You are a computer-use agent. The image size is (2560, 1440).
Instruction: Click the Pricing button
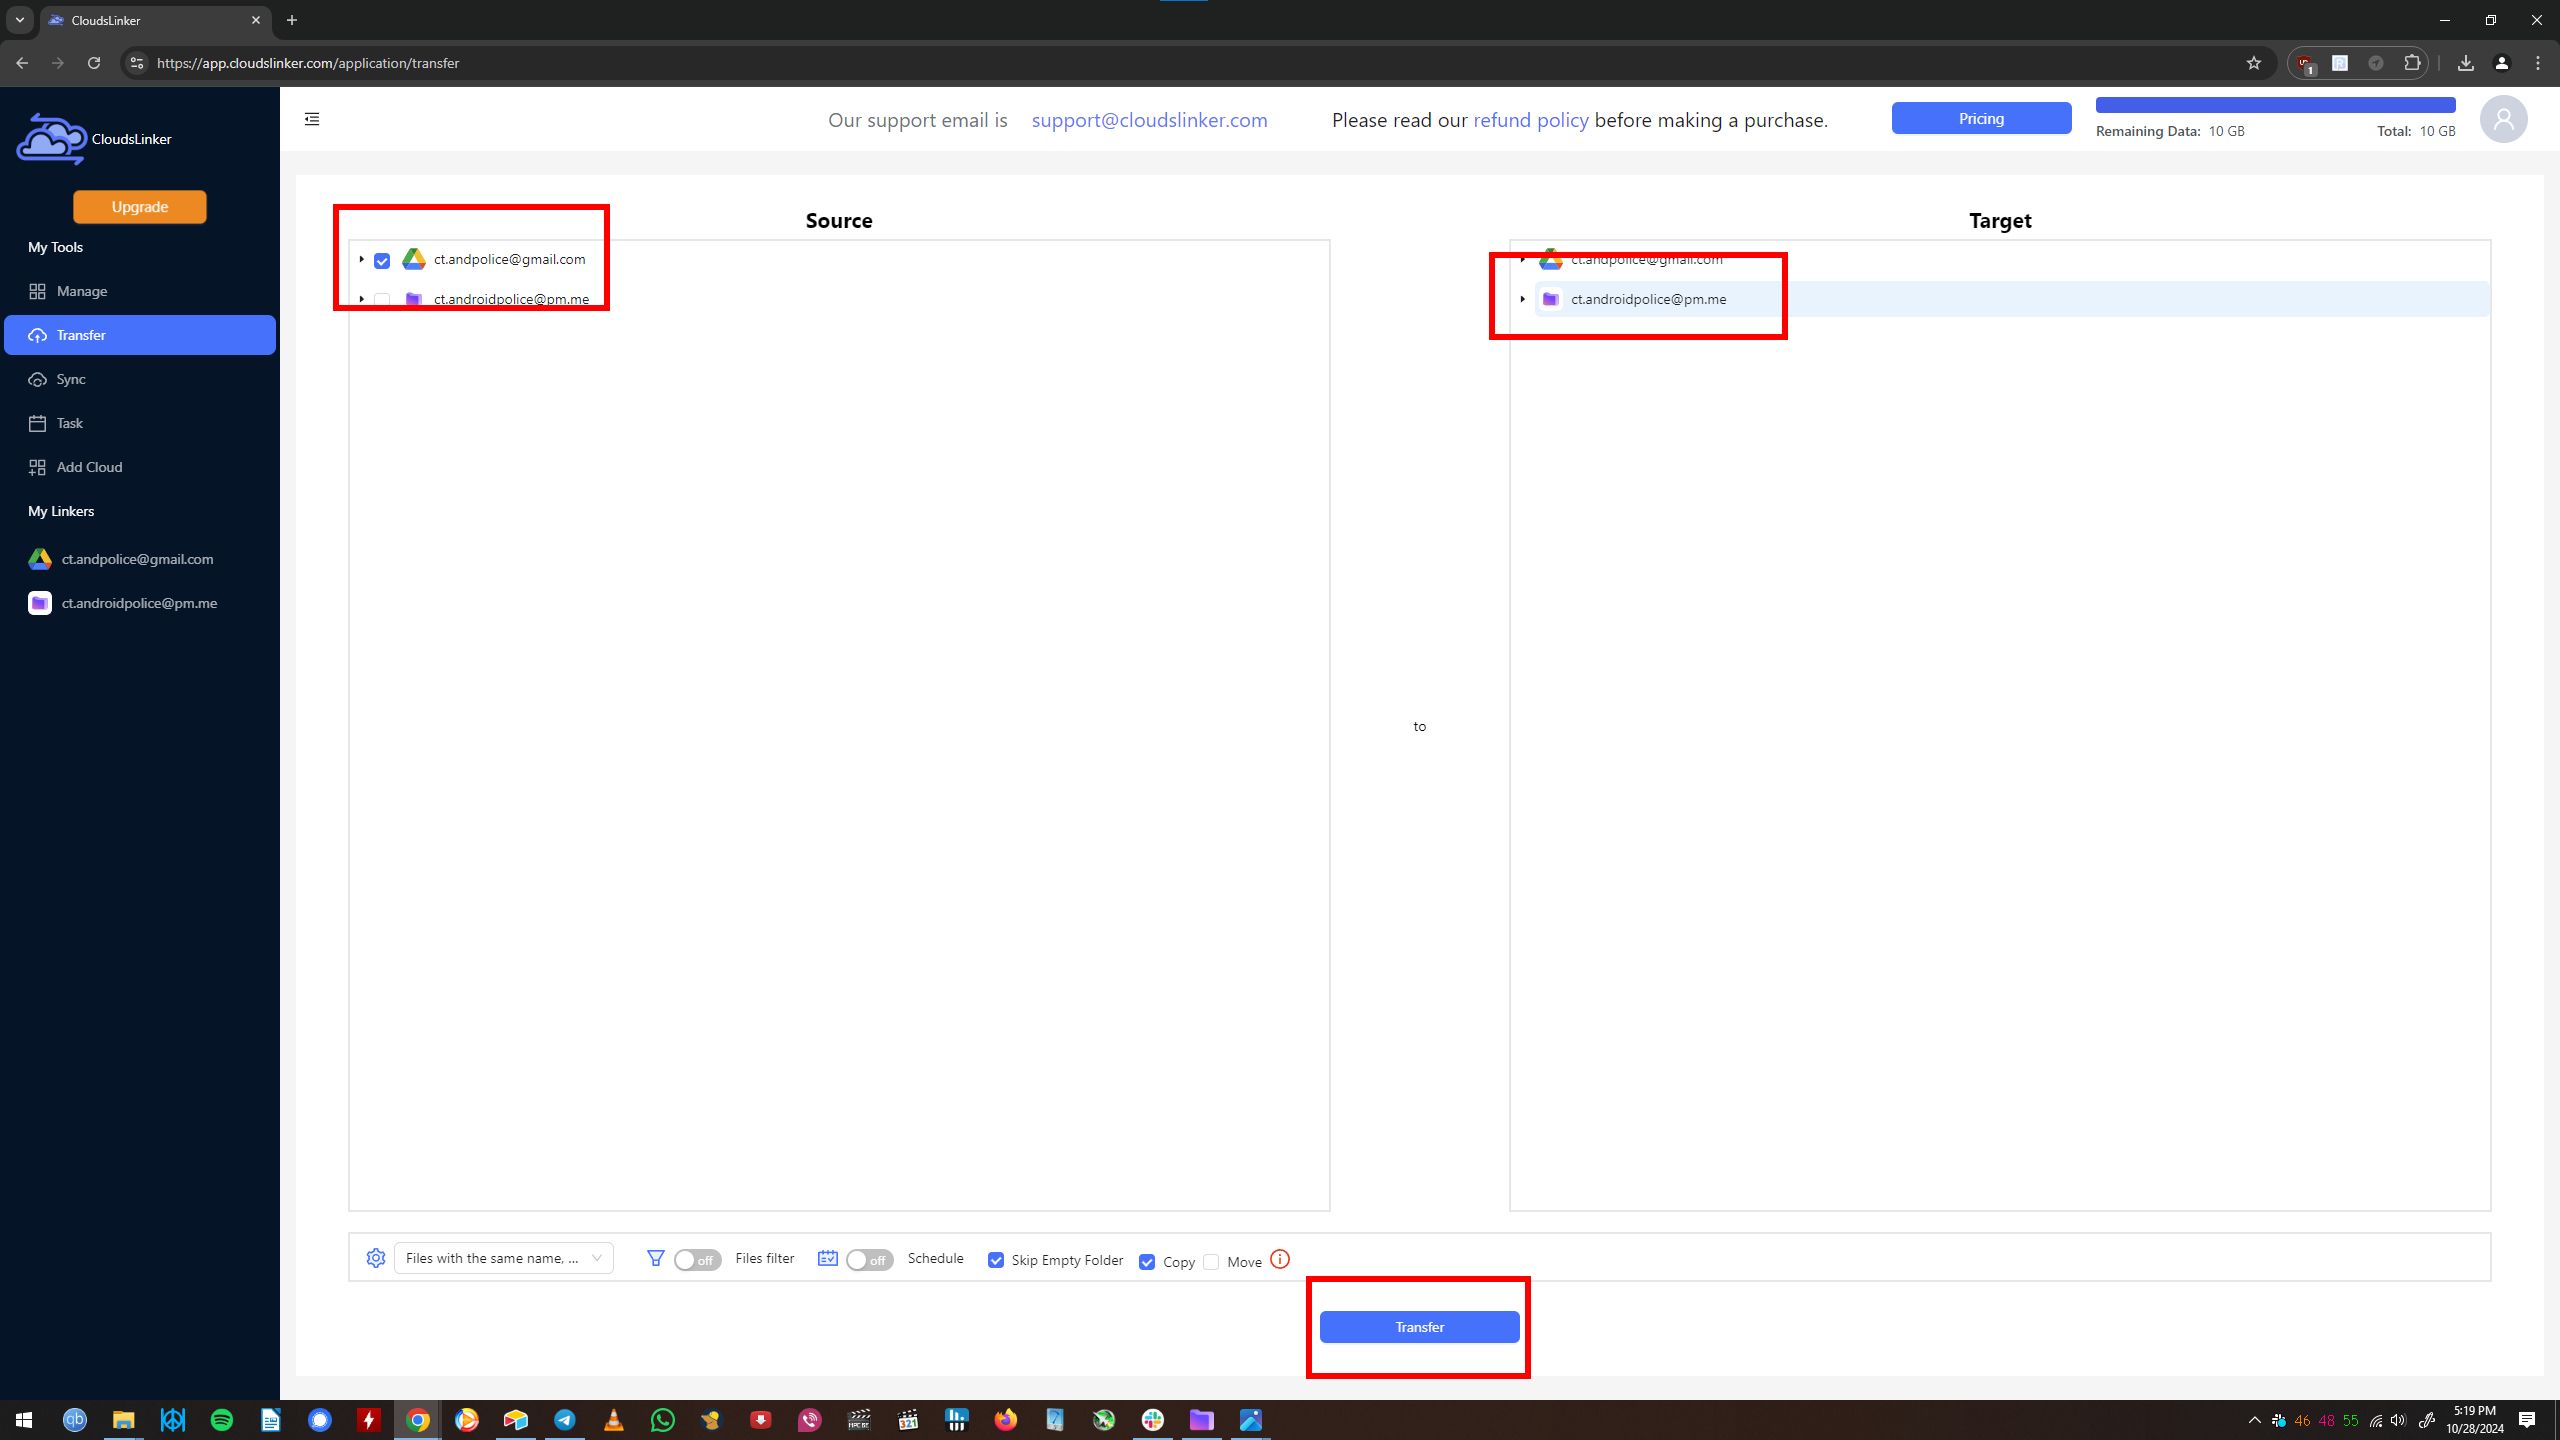[1981, 118]
